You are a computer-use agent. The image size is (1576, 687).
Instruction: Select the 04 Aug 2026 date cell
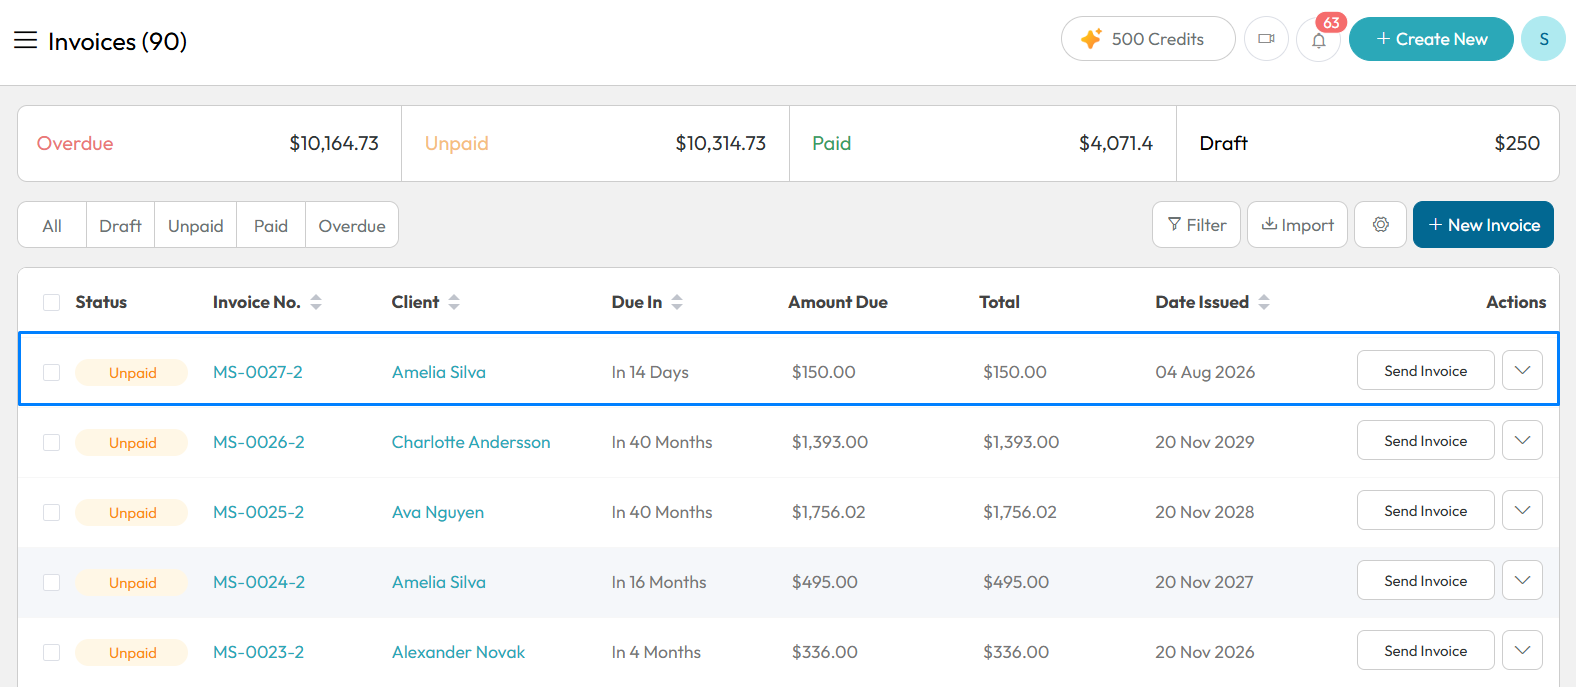pyautogui.click(x=1205, y=372)
